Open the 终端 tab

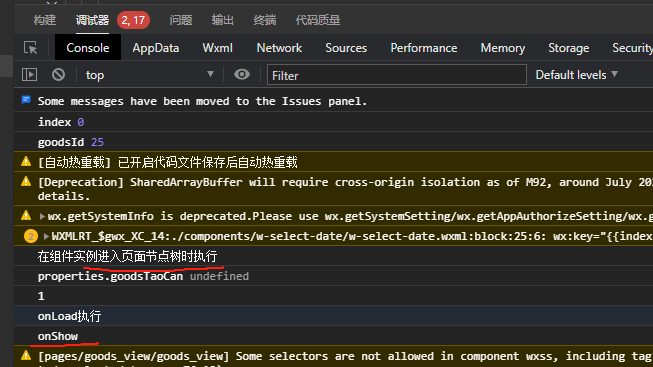[x=264, y=20]
